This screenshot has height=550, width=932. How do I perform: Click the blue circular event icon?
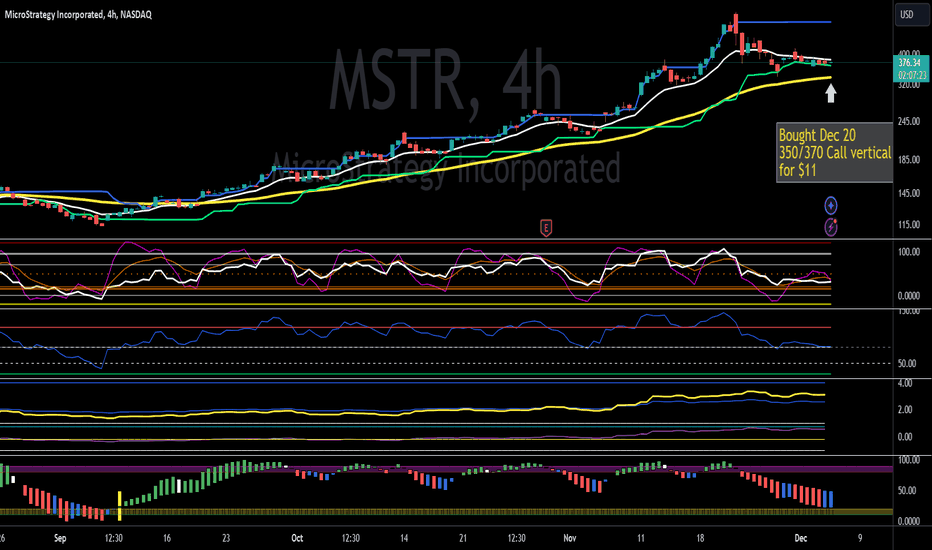[830, 206]
